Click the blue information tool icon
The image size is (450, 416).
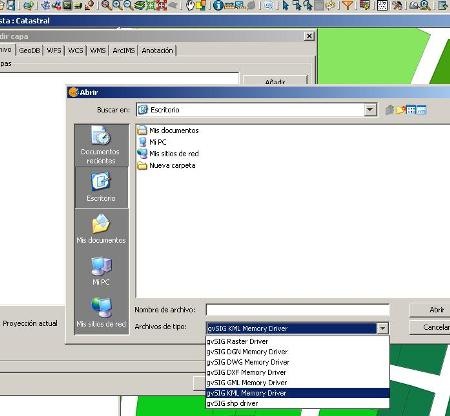tap(218, 5)
